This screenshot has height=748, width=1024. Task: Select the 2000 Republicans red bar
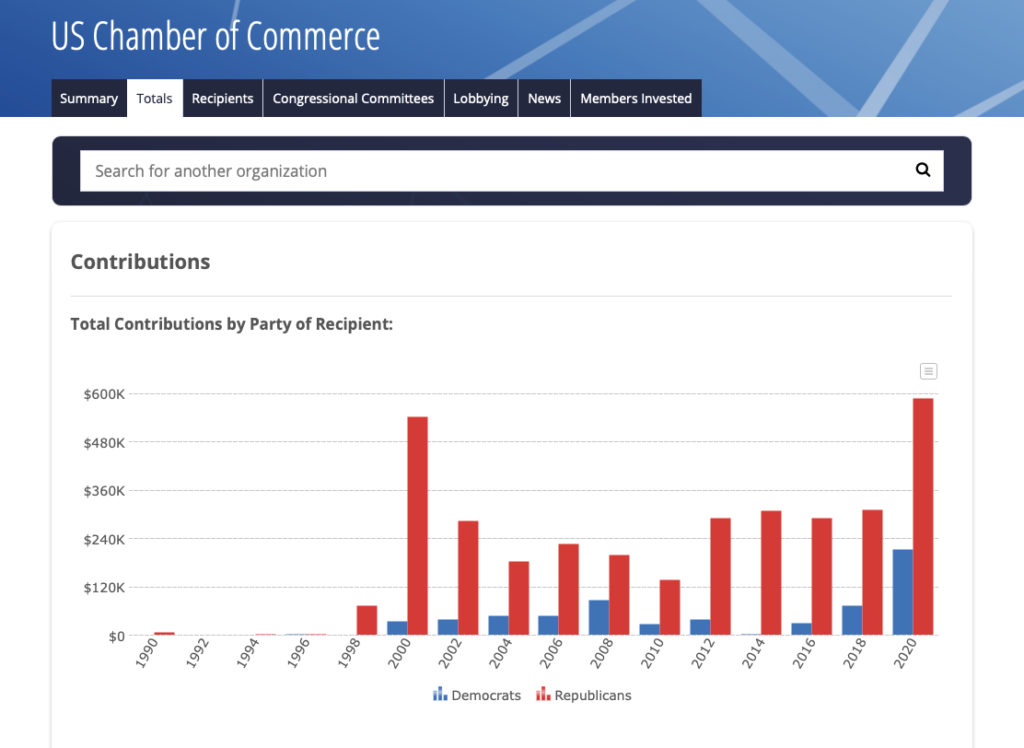(417, 525)
